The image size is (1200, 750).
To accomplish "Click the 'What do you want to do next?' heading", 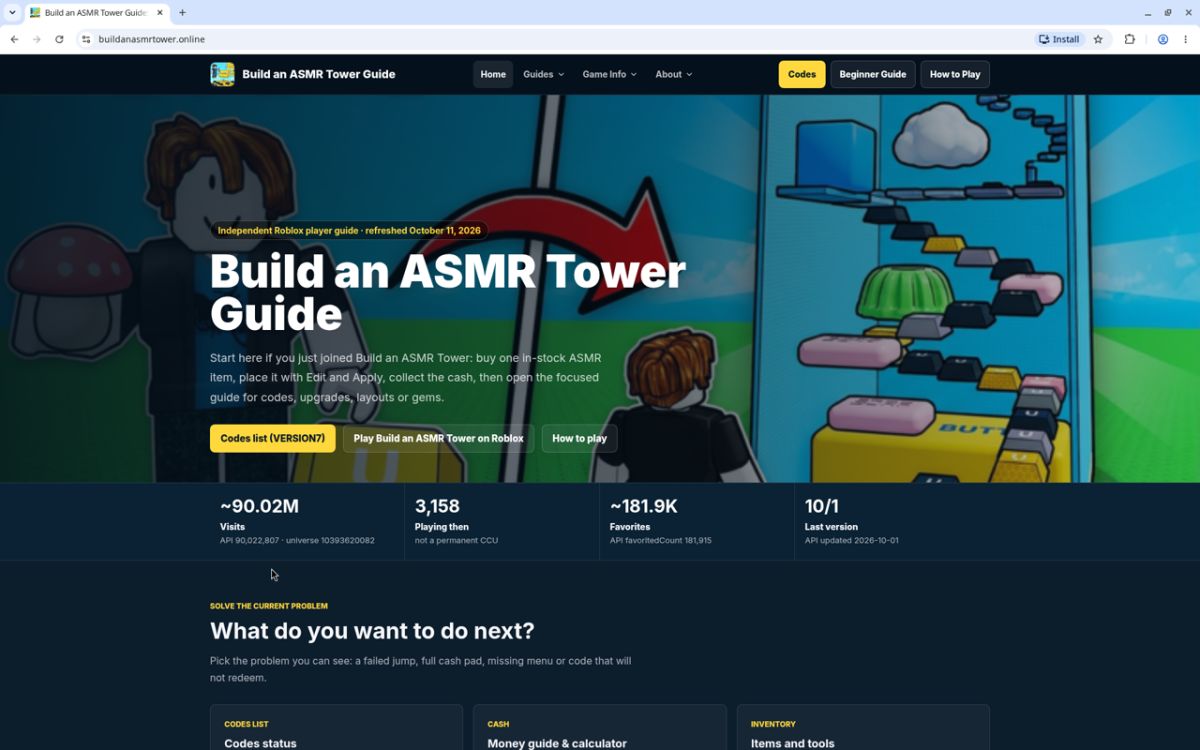I will pos(372,631).
